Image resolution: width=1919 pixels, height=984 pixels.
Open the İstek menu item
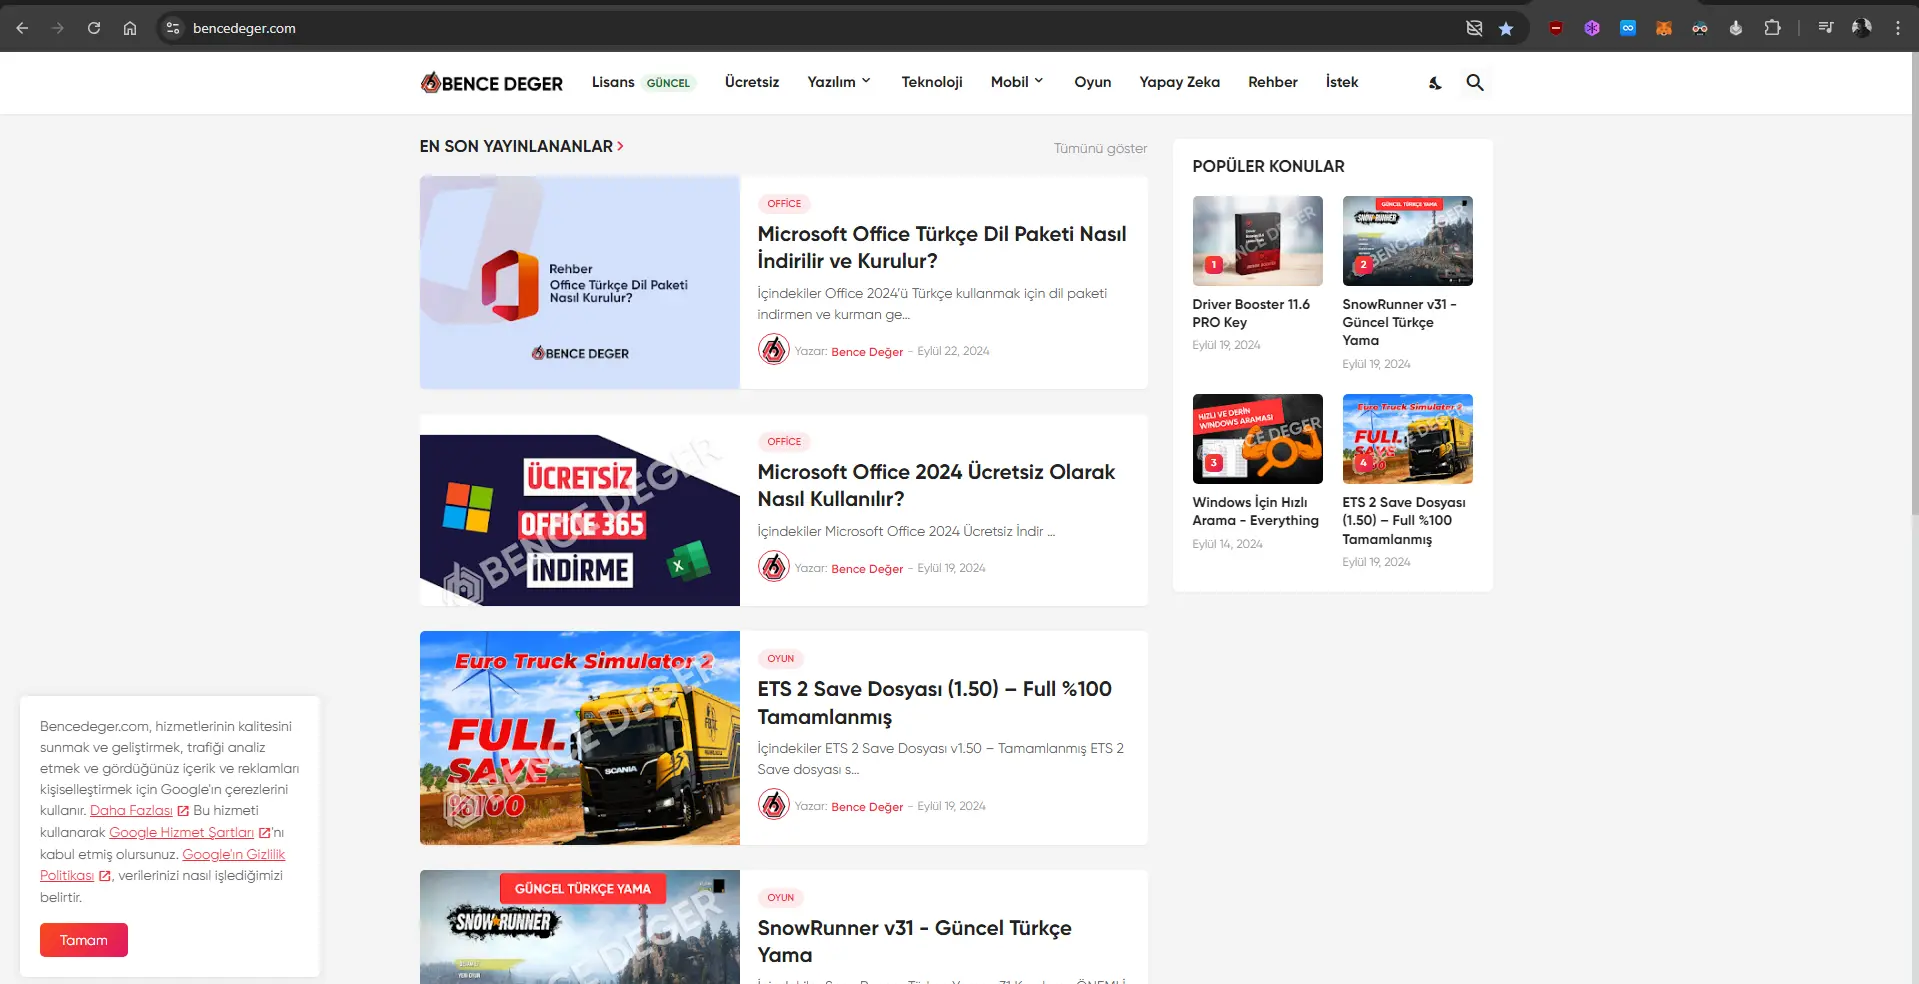[1342, 82]
